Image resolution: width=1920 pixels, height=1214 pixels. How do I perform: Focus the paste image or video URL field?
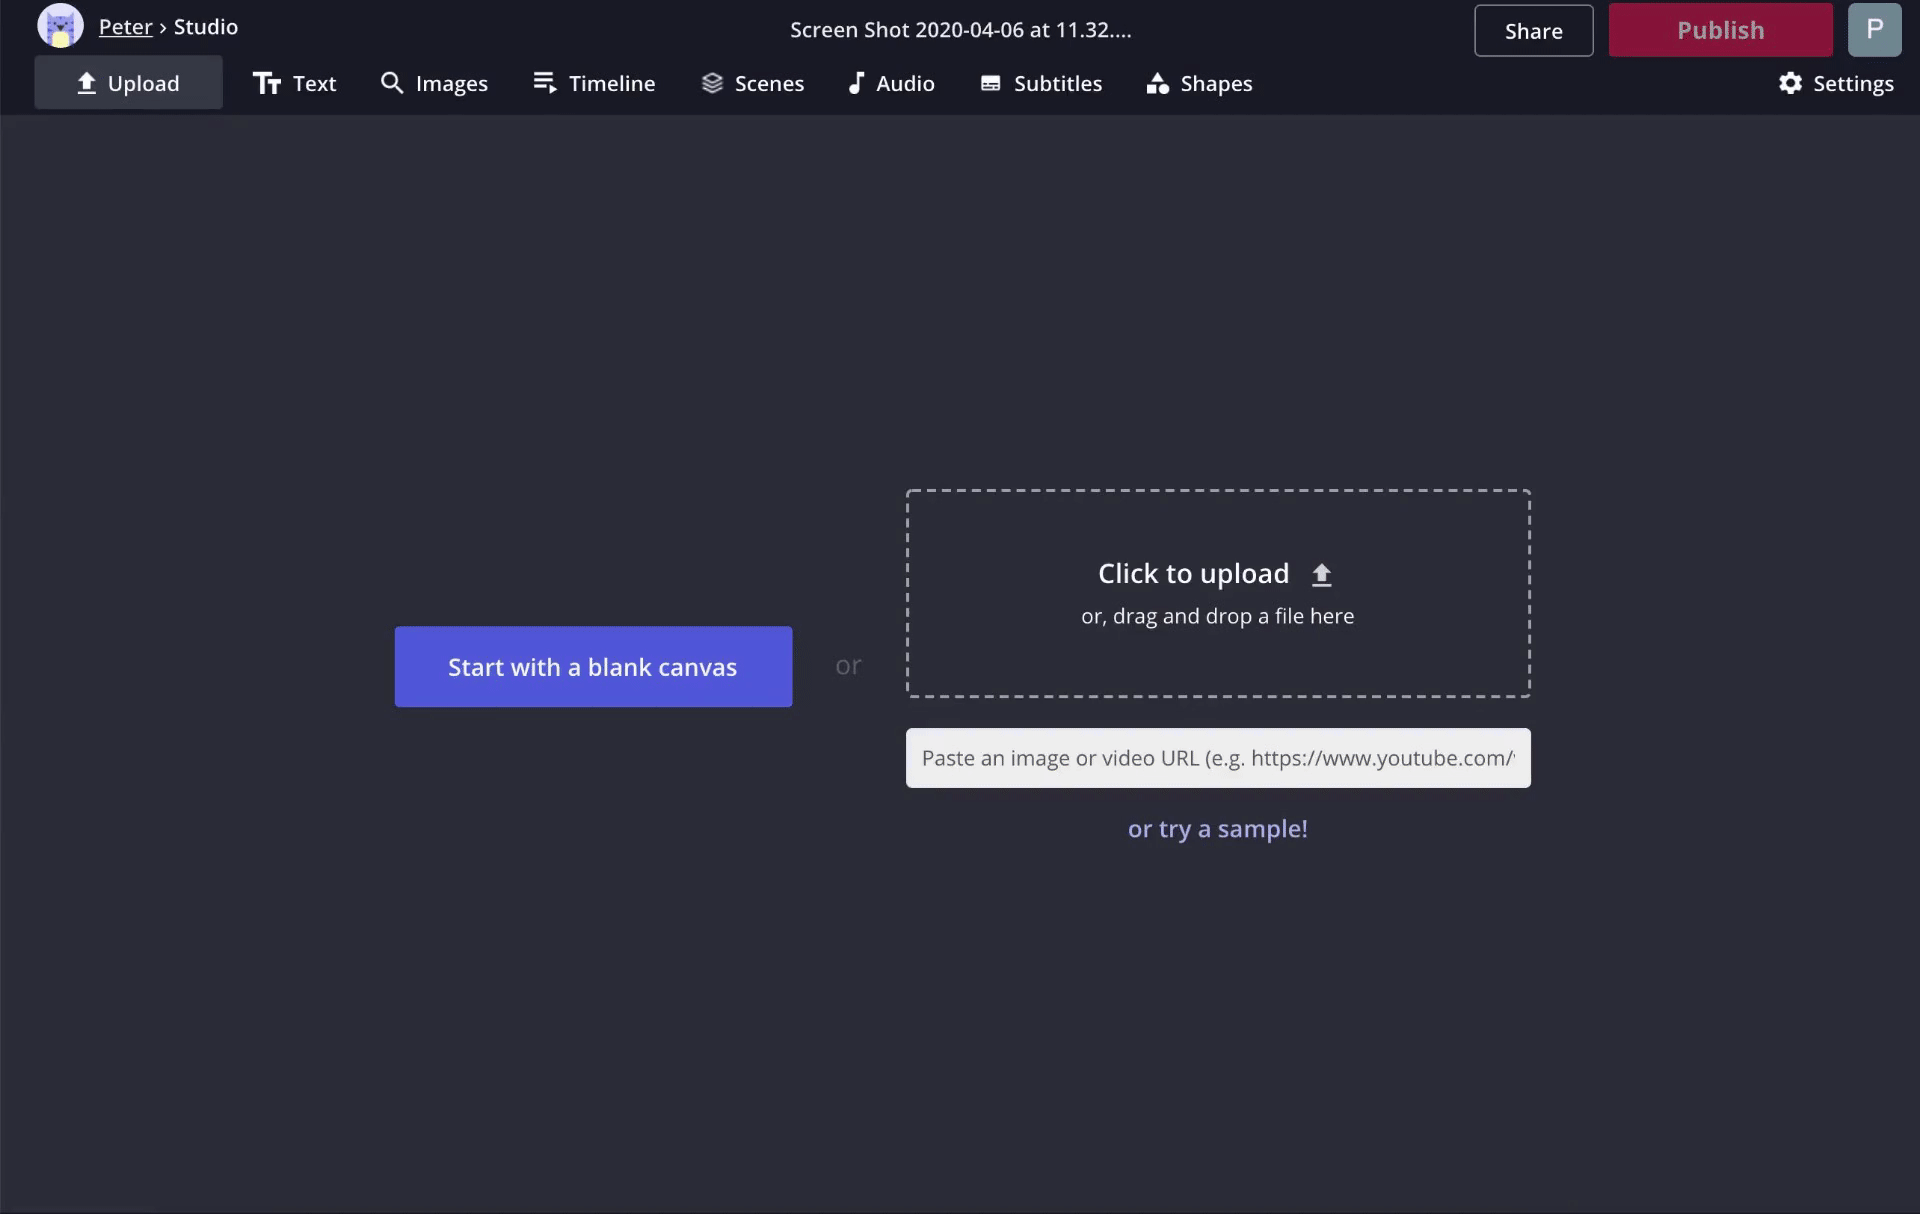click(1217, 758)
